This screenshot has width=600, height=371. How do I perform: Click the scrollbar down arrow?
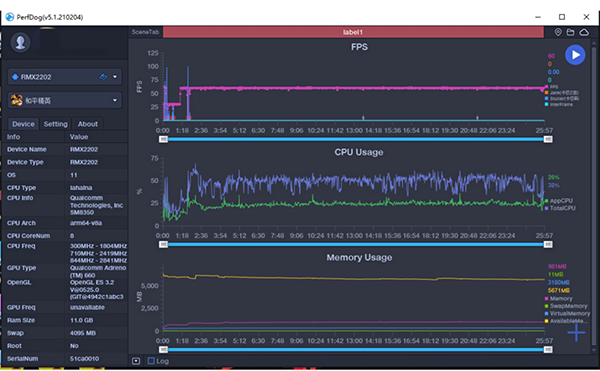(594, 350)
